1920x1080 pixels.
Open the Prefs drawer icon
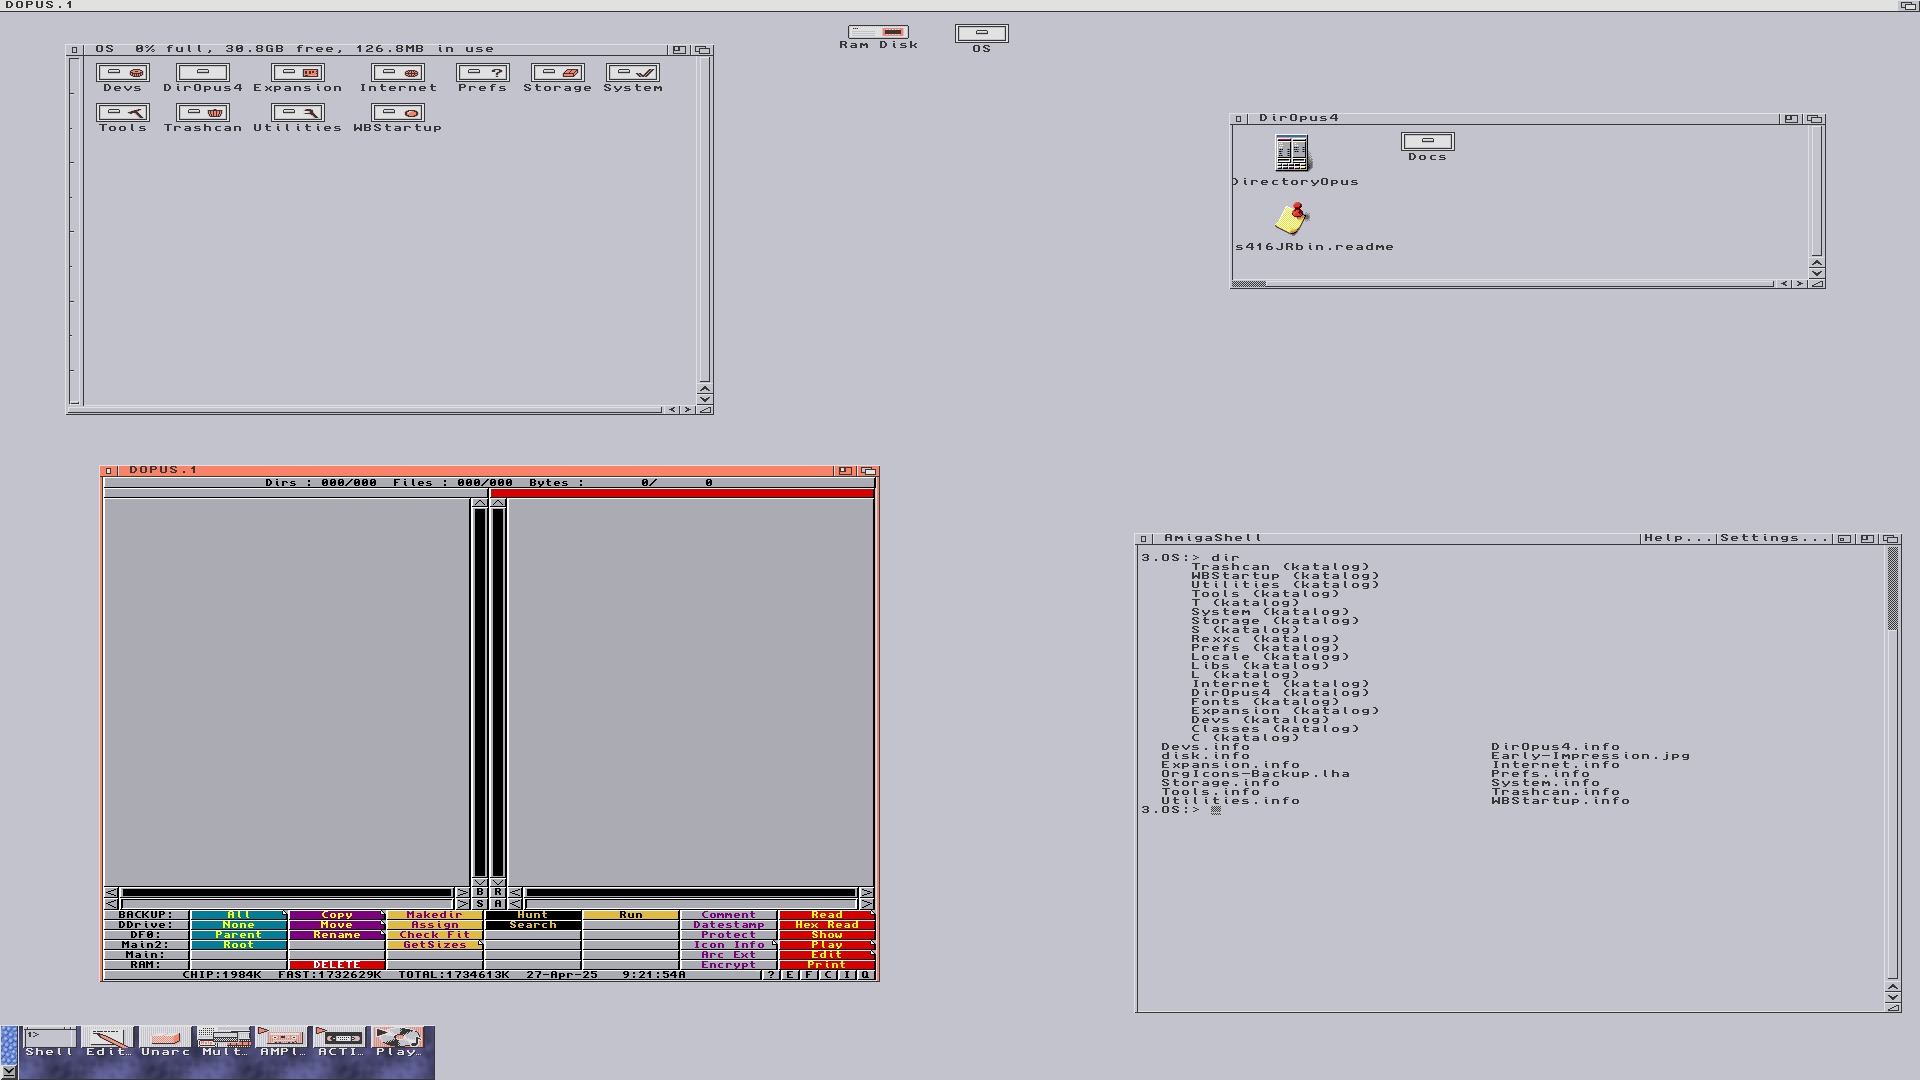(482, 73)
